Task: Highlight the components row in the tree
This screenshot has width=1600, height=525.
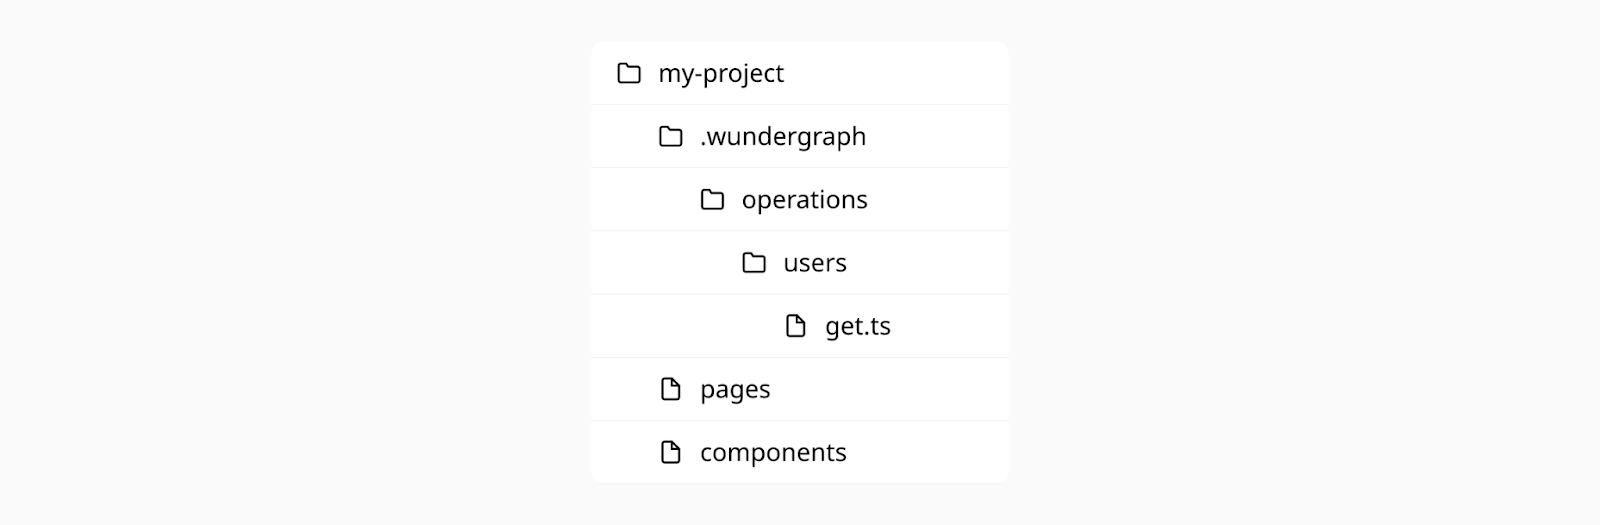Action: pos(800,452)
